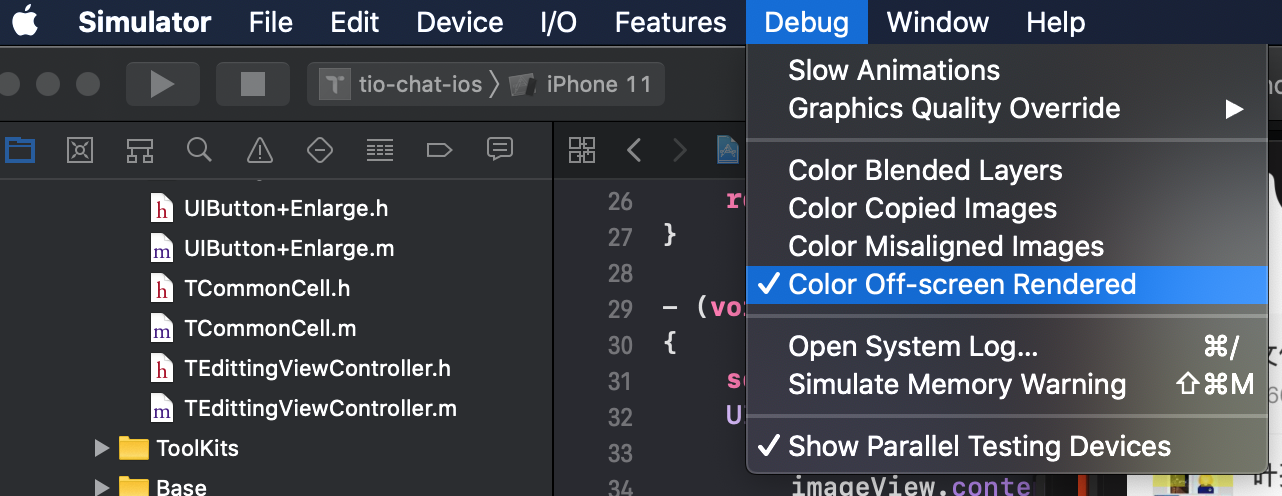
Task: Click the Xcode Stop button
Action: [x=252, y=84]
